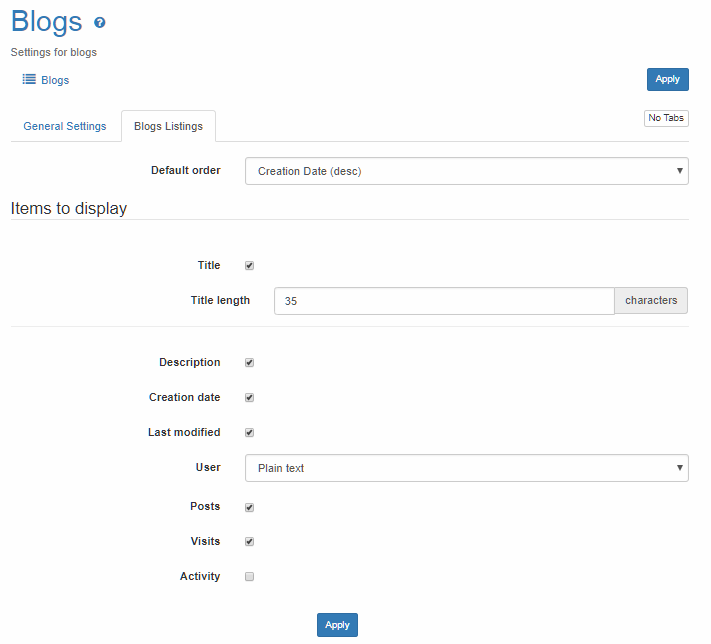The height and width of the screenshot is (644, 711).
Task: Expand the User display dropdown
Action: (466, 468)
